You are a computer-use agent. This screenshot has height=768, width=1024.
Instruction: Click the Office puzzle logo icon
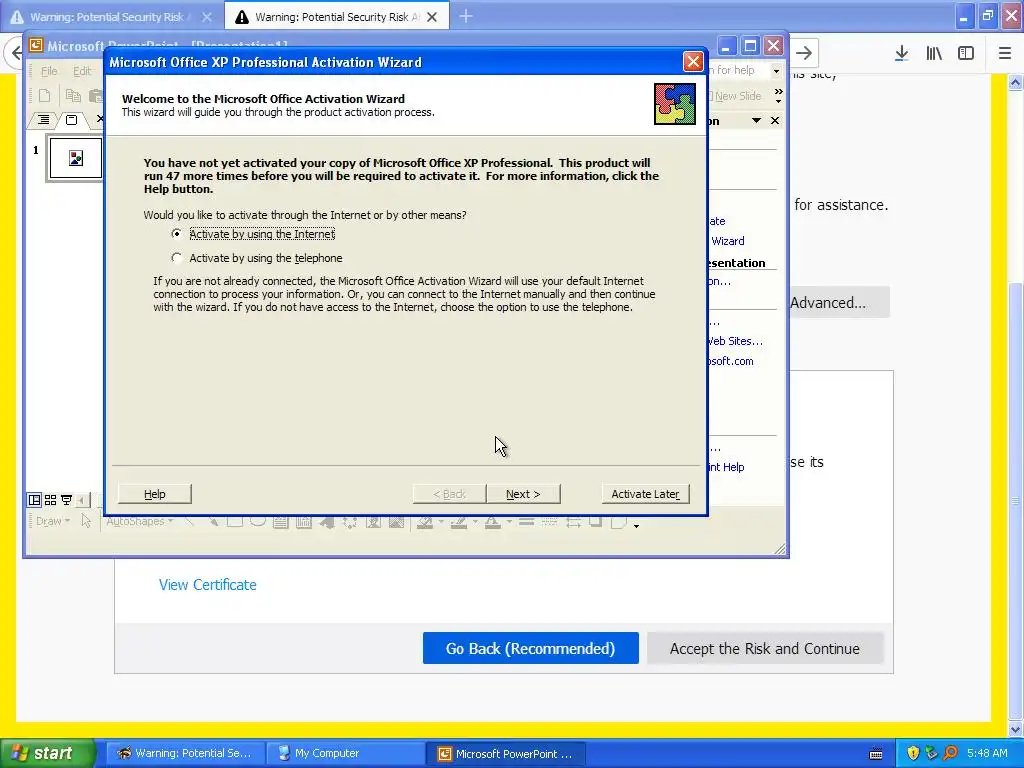(x=675, y=104)
